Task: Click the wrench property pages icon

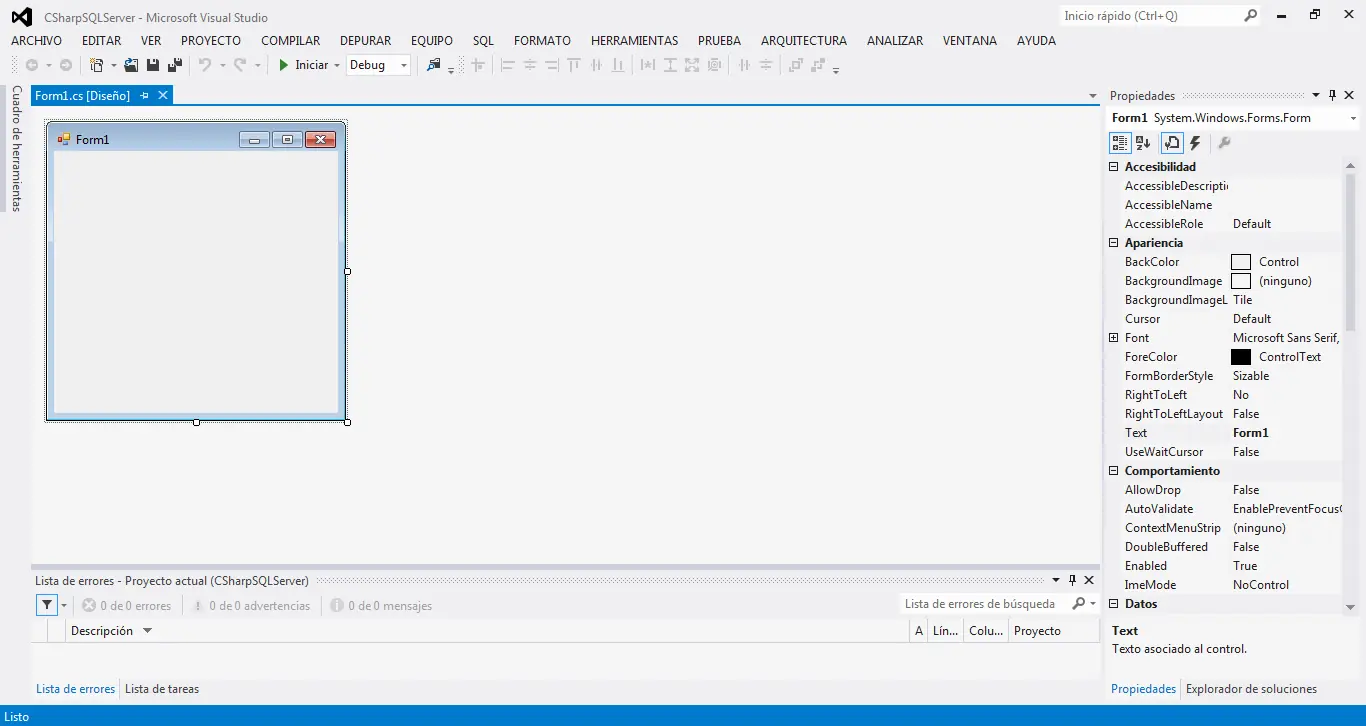Action: pos(1224,143)
